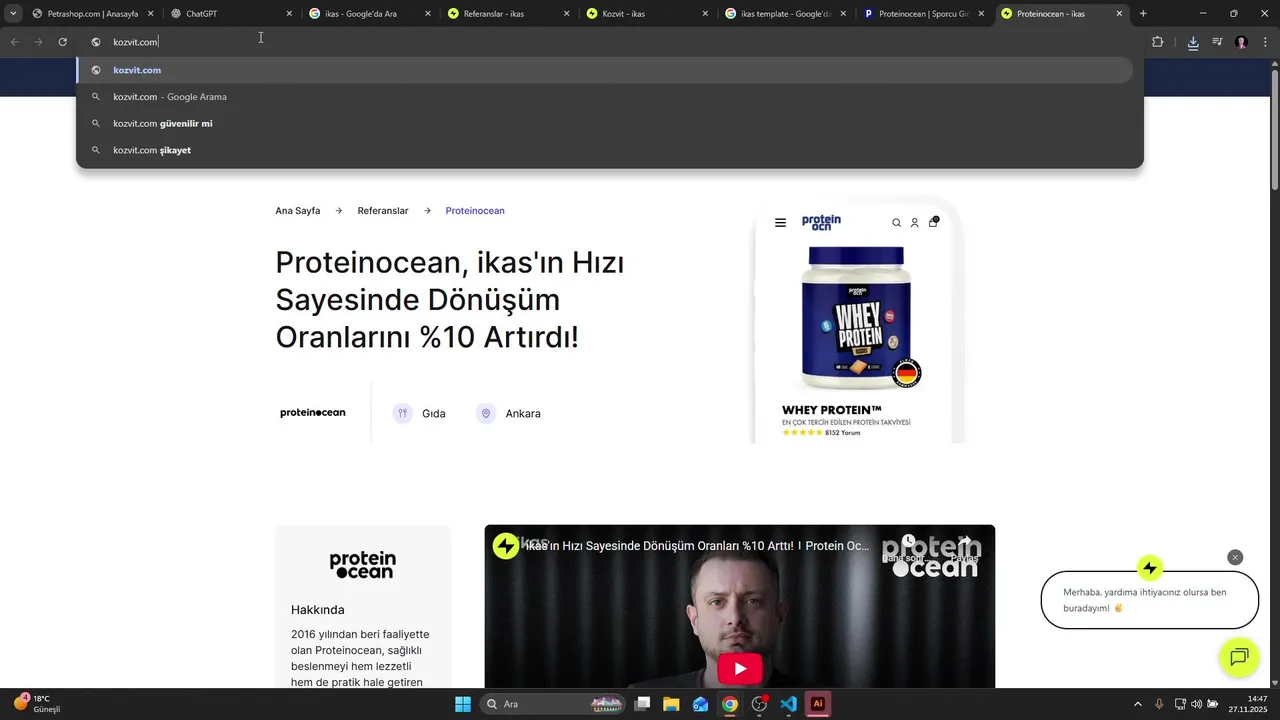Image resolution: width=1280 pixels, height=720 pixels.
Task: Click cart icon in phone mockup
Action: [933, 222]
